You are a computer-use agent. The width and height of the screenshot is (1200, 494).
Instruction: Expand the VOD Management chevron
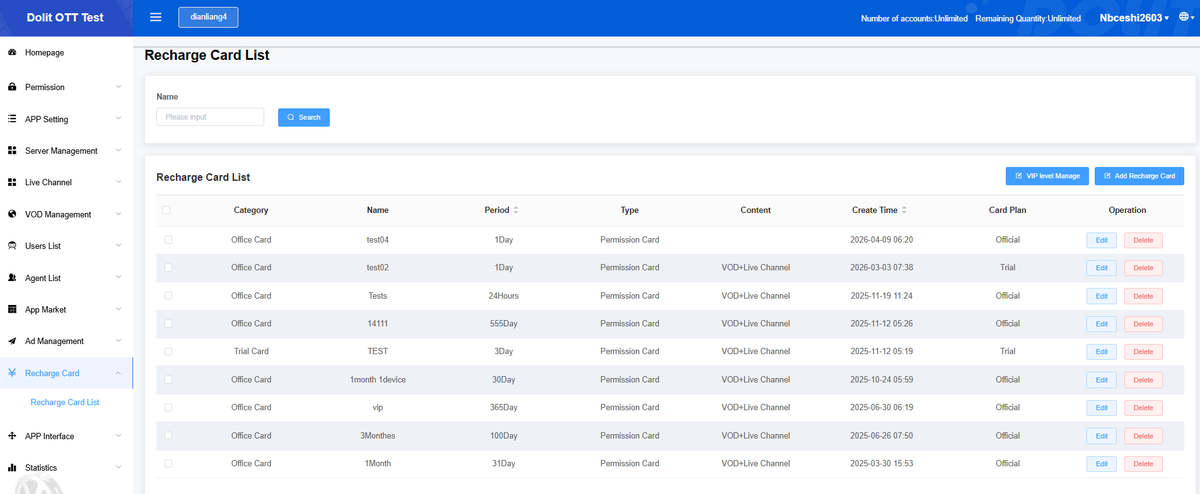point(118,214)
